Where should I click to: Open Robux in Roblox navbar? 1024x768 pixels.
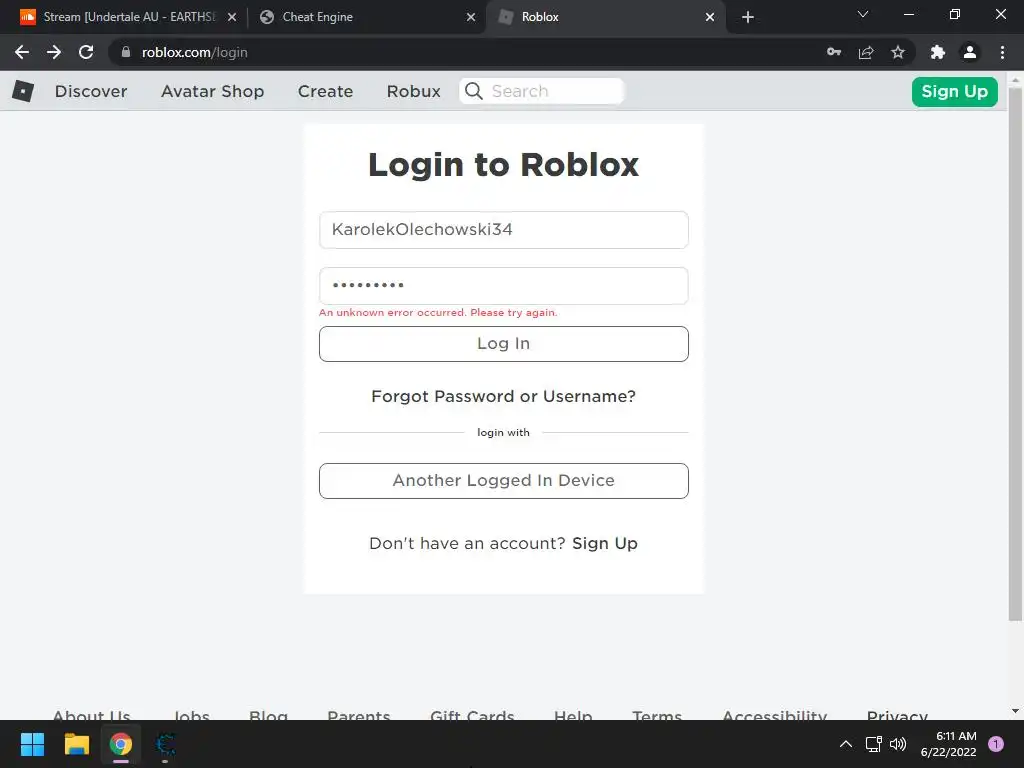(413, 91)
